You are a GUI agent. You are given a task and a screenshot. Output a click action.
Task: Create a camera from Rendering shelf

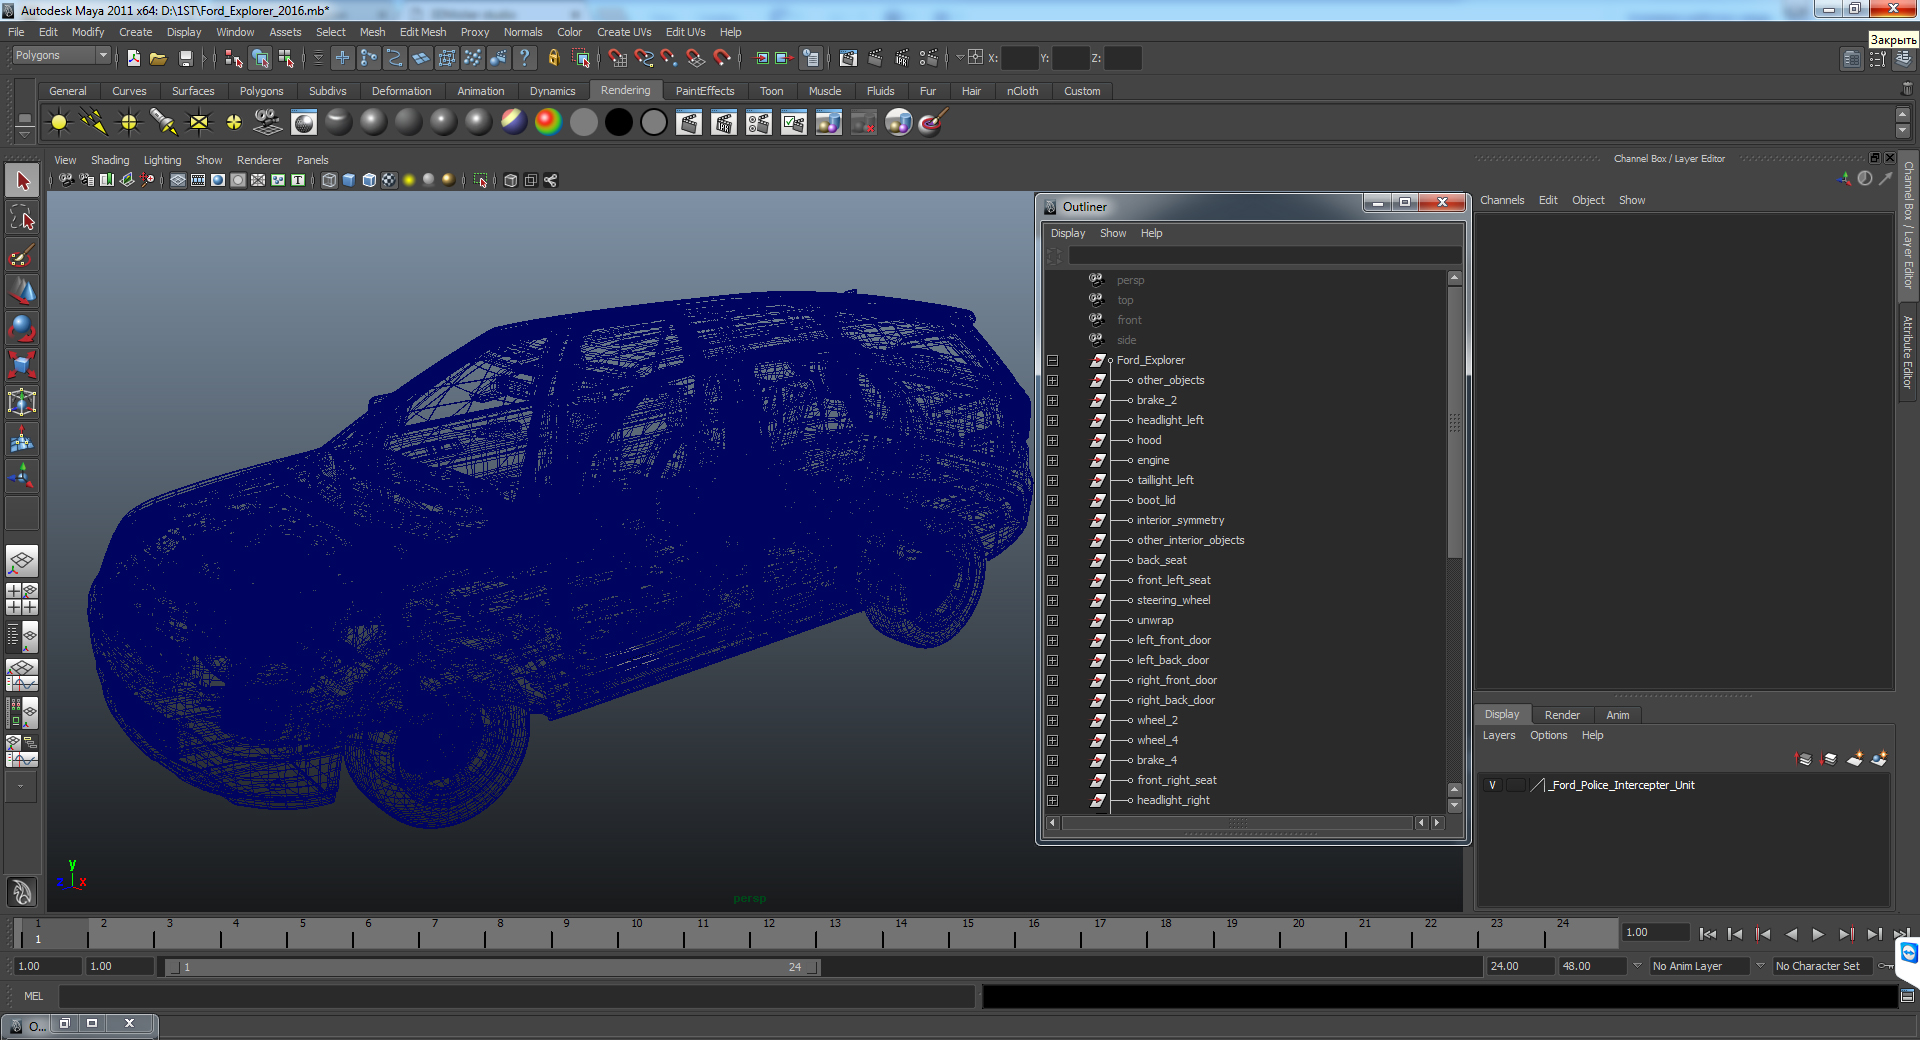(x=268, y=122)
